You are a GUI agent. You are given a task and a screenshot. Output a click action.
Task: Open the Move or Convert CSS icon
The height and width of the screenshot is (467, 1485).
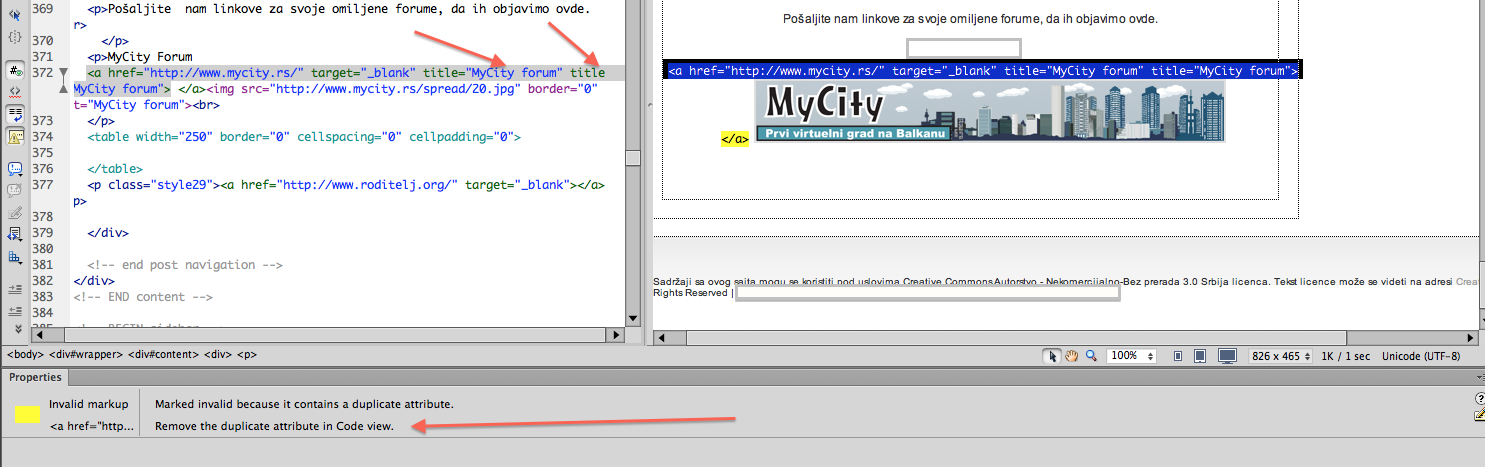coord(15,258)
